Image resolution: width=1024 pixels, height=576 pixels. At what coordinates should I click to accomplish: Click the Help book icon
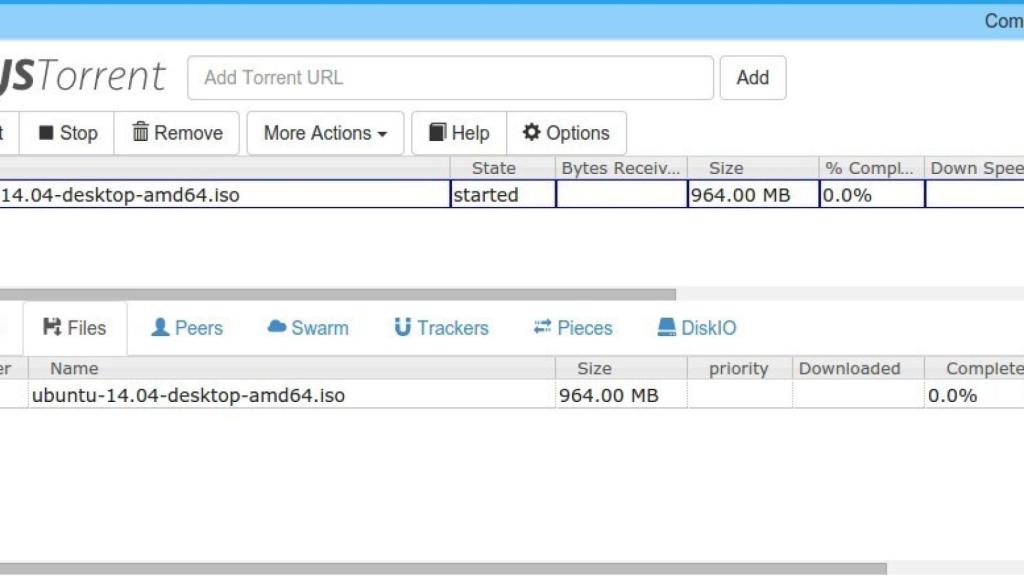435,132
